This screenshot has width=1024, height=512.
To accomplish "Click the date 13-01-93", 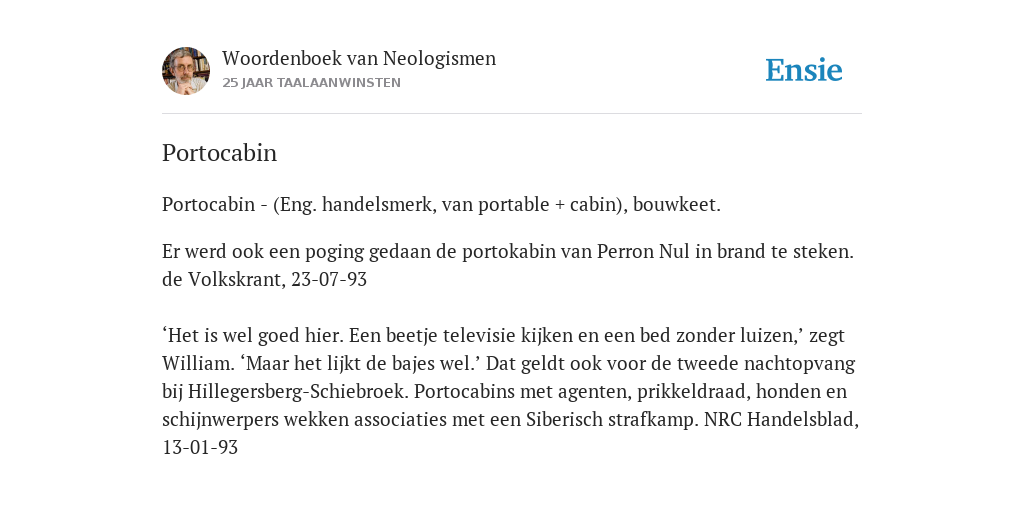I will point(200,447).
